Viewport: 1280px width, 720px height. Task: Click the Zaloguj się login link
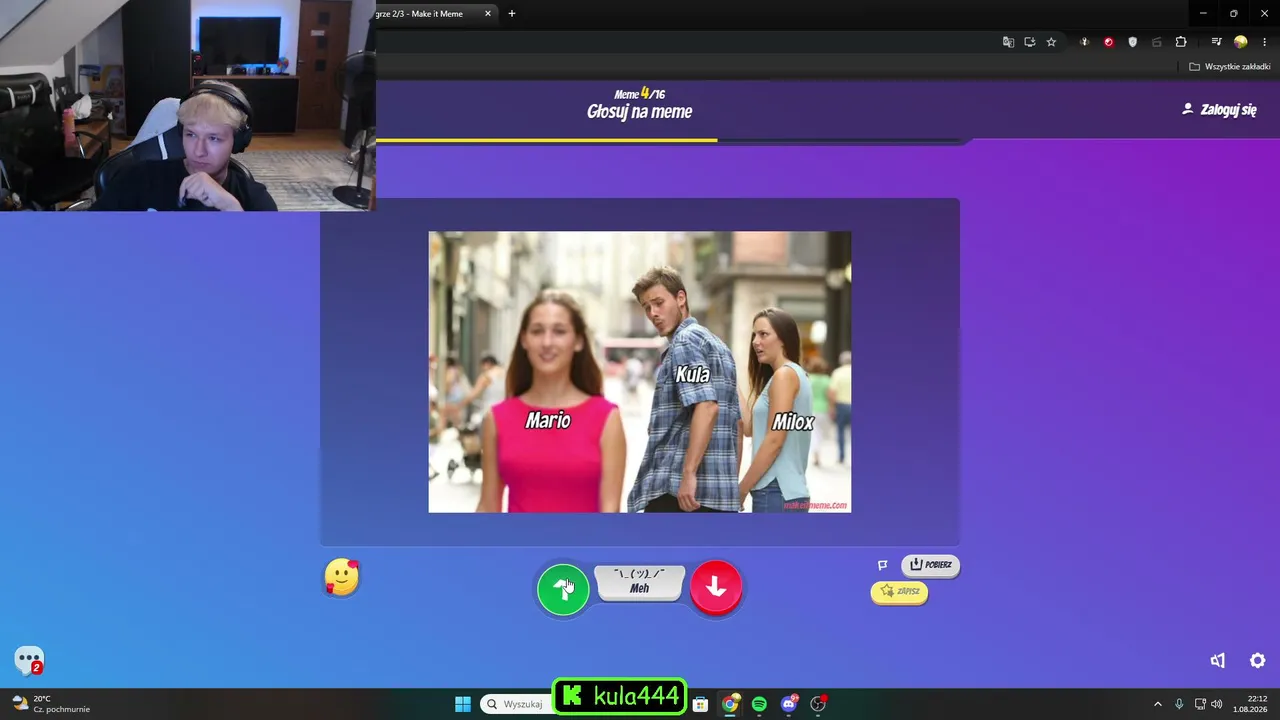1219,110
